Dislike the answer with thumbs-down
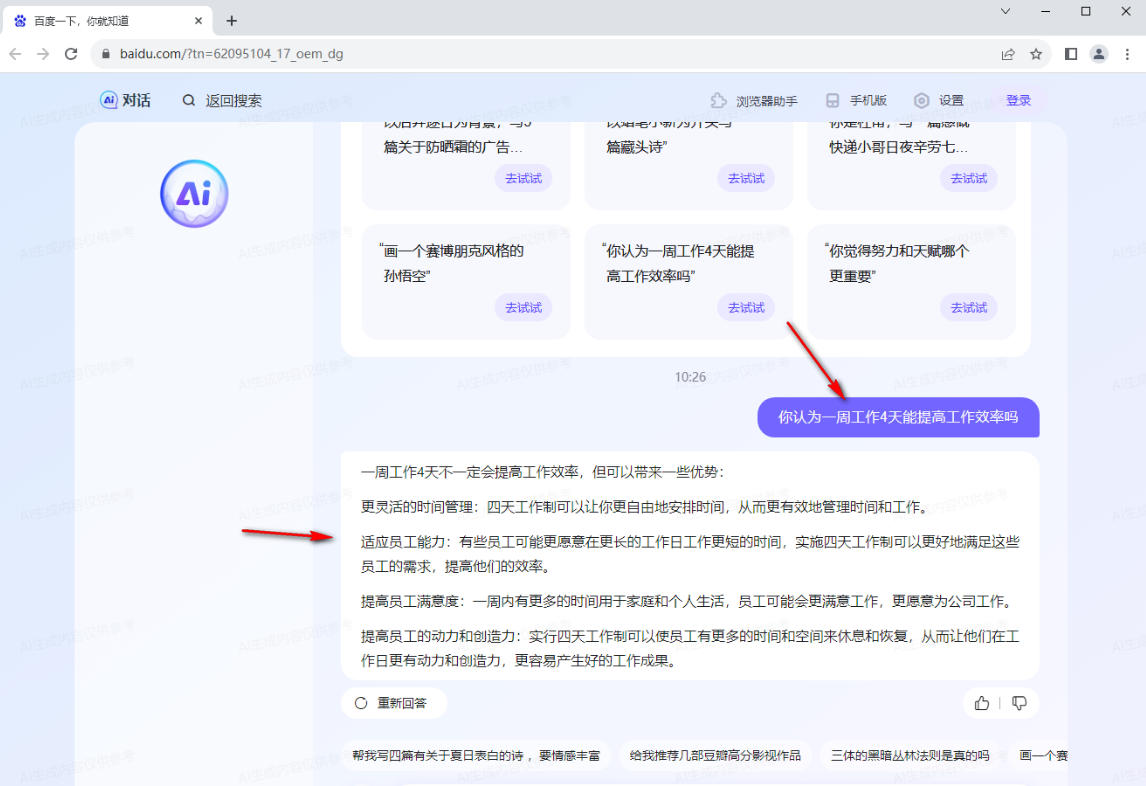1146x786 pixels. (1019, 703)
